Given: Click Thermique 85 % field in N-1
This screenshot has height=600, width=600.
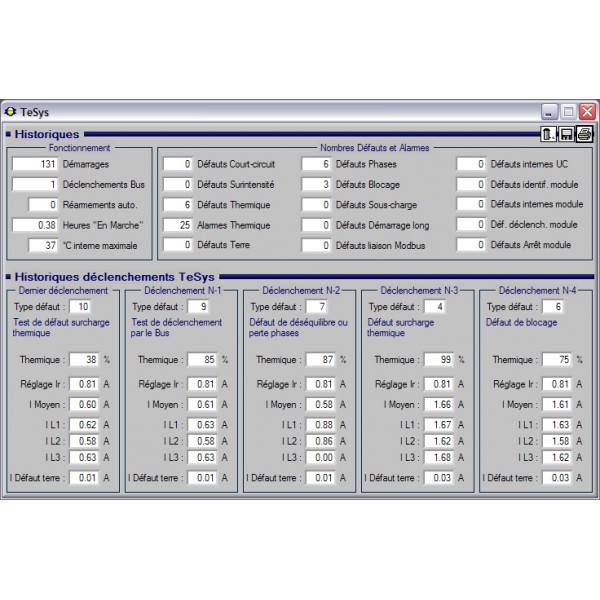Looking at the screenshot, I should click(202, 360).
